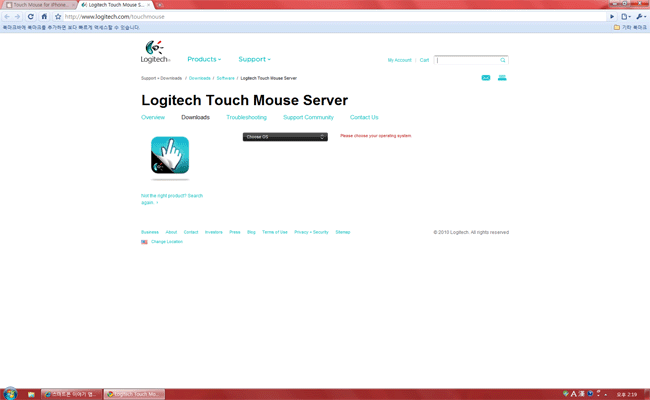Open the Support Community tab
The height and width of the screenshot is (400, 650).
(x=308, y=117)
